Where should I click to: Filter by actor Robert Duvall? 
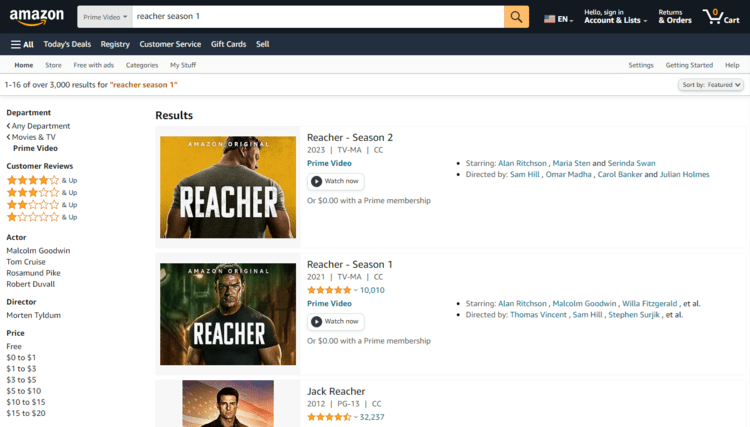pos(31,284)
